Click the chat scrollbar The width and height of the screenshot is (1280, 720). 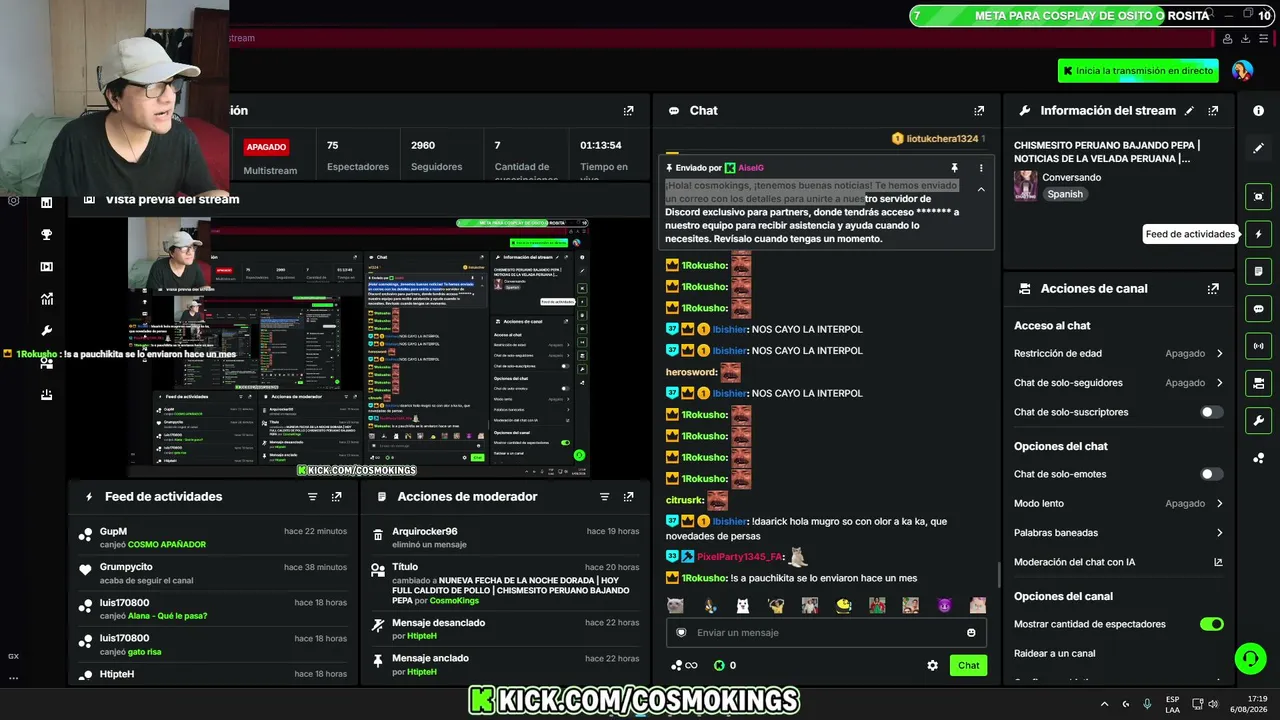click(999, 575)
